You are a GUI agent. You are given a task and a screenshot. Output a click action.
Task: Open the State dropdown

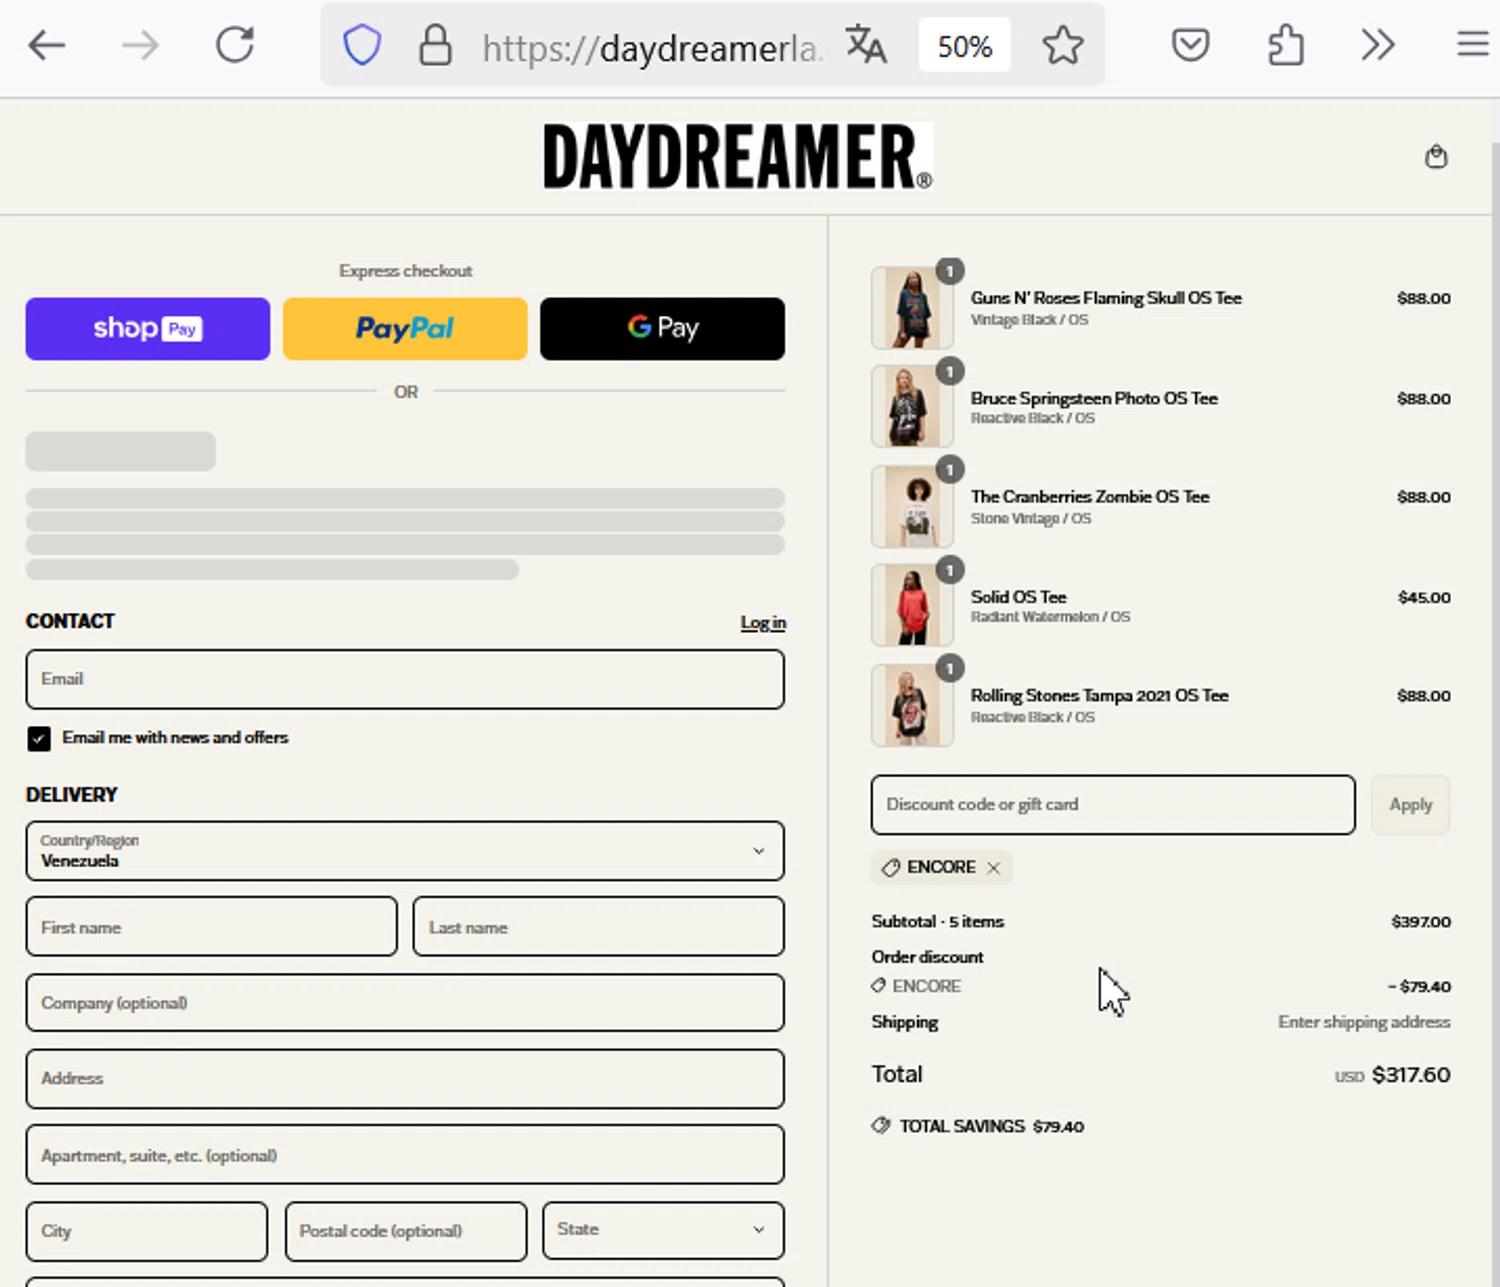point(663,1230)
